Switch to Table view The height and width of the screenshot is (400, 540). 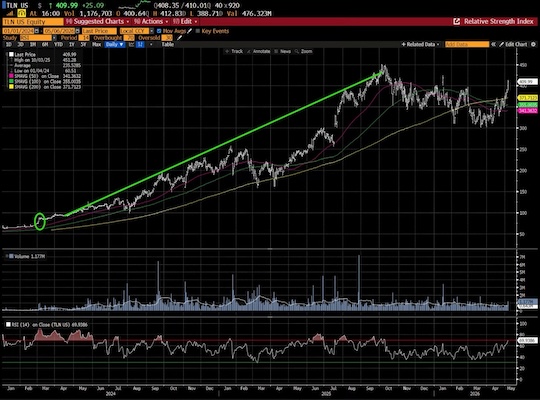click(168, 44)
